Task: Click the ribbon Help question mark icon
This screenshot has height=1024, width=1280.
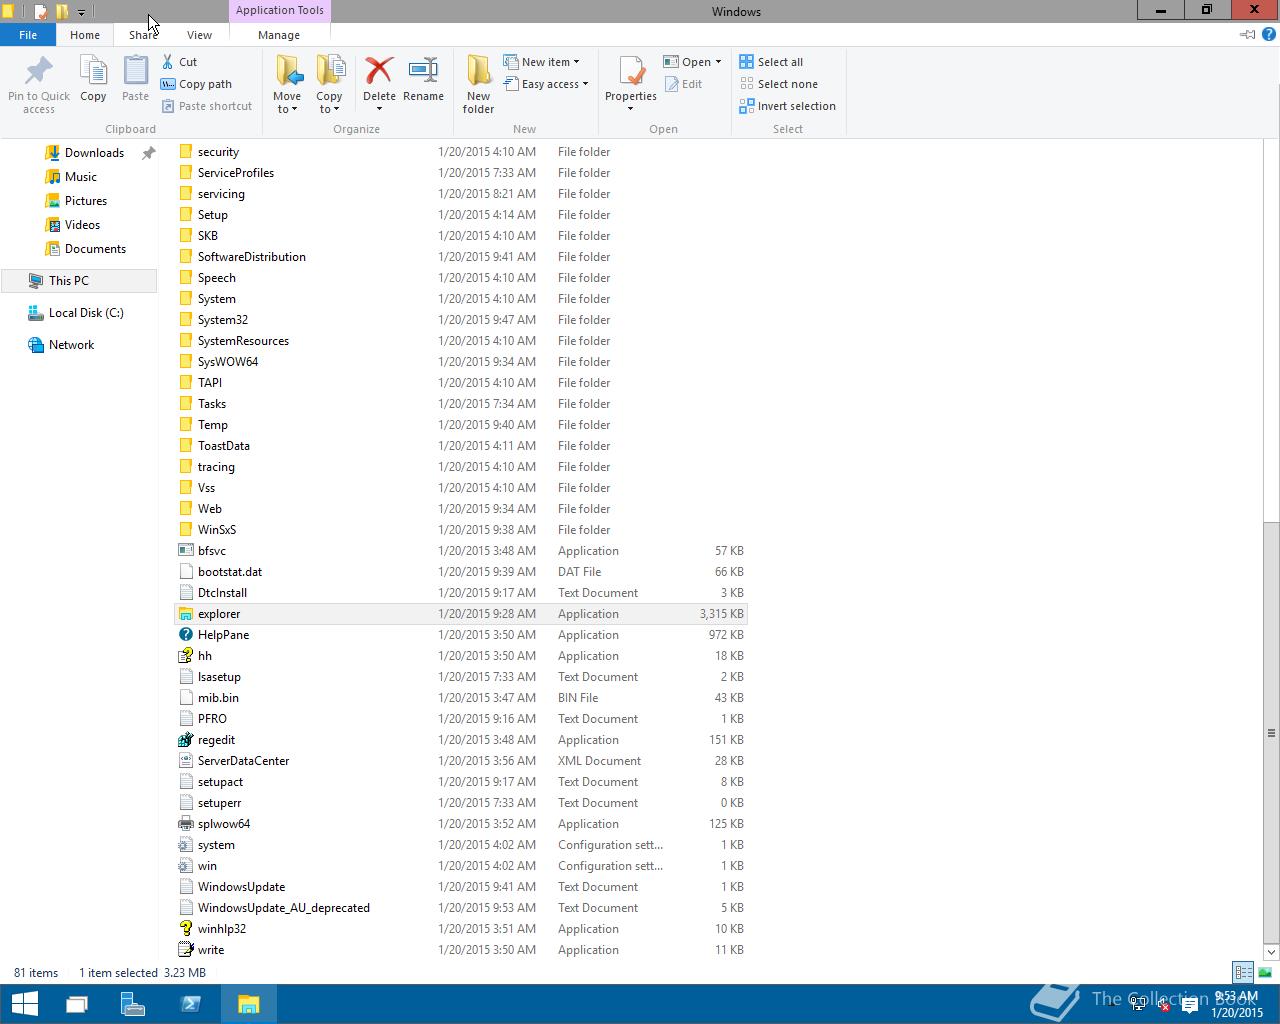Action: pos(1270,34)
